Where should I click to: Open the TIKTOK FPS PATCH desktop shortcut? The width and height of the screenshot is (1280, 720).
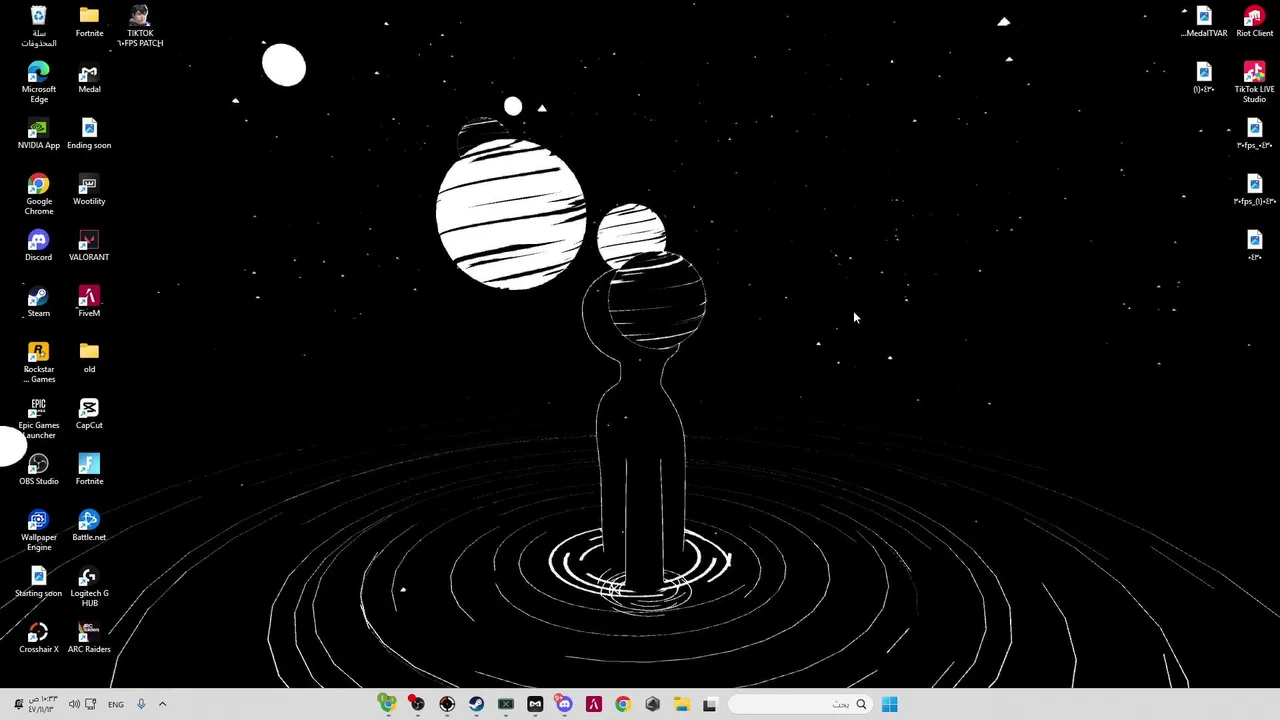pyautogui.click(x=140, y=26)
